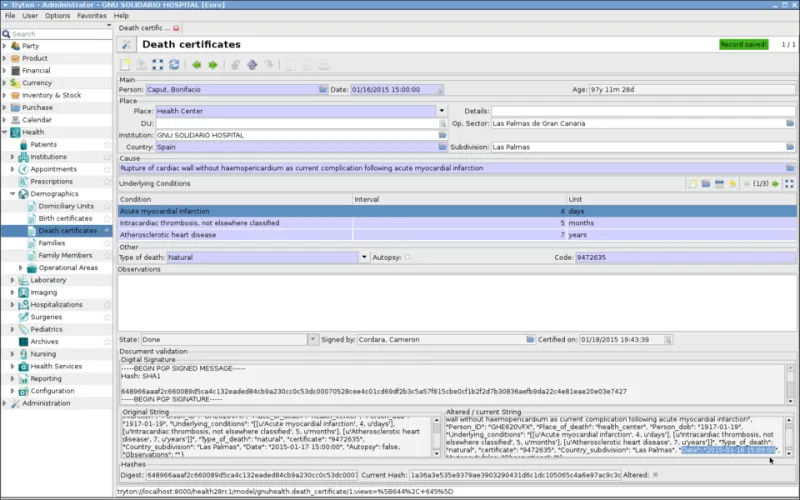Reload the current record
The image size is (800, 500).
pyautogui.click(x=174, y=65)
